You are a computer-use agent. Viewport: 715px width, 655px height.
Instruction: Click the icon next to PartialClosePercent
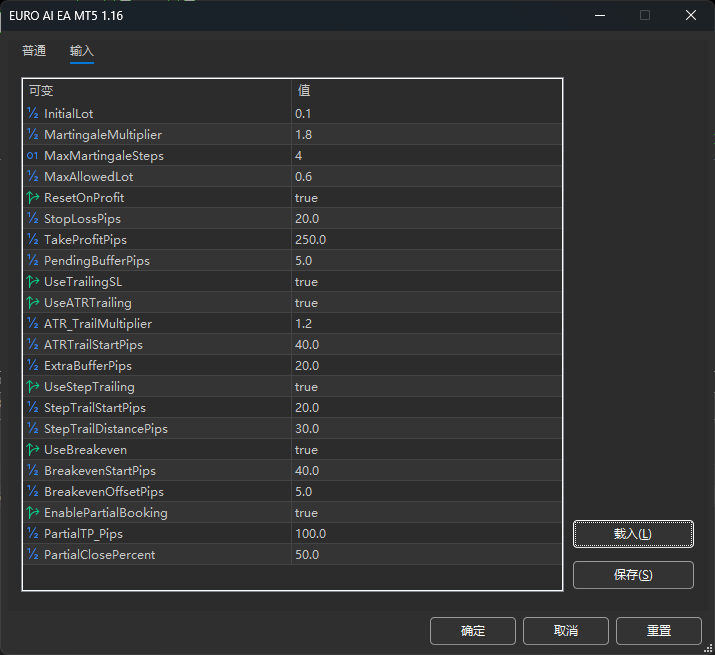(x=33, y=555)
